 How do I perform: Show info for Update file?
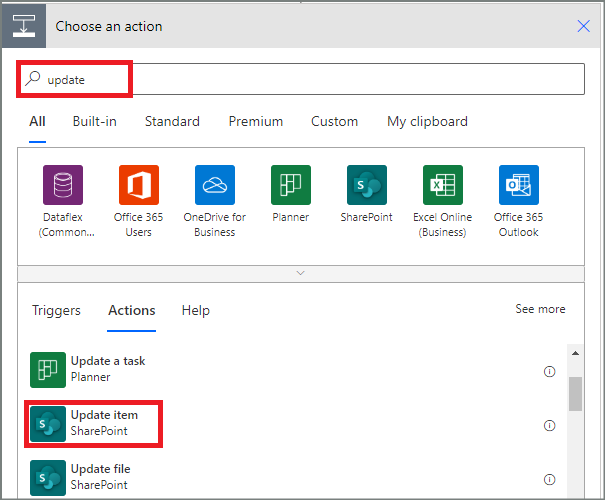pos(549,480)
